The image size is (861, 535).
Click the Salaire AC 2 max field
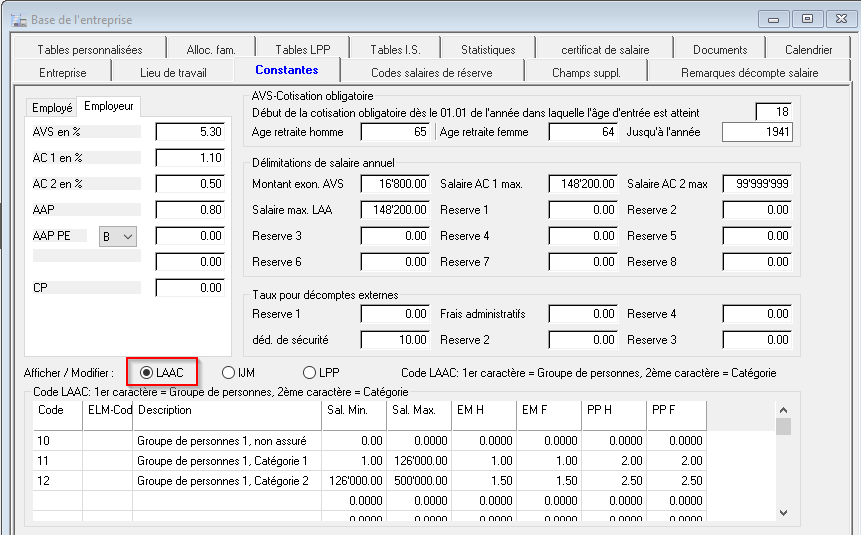tap(757, 184)
